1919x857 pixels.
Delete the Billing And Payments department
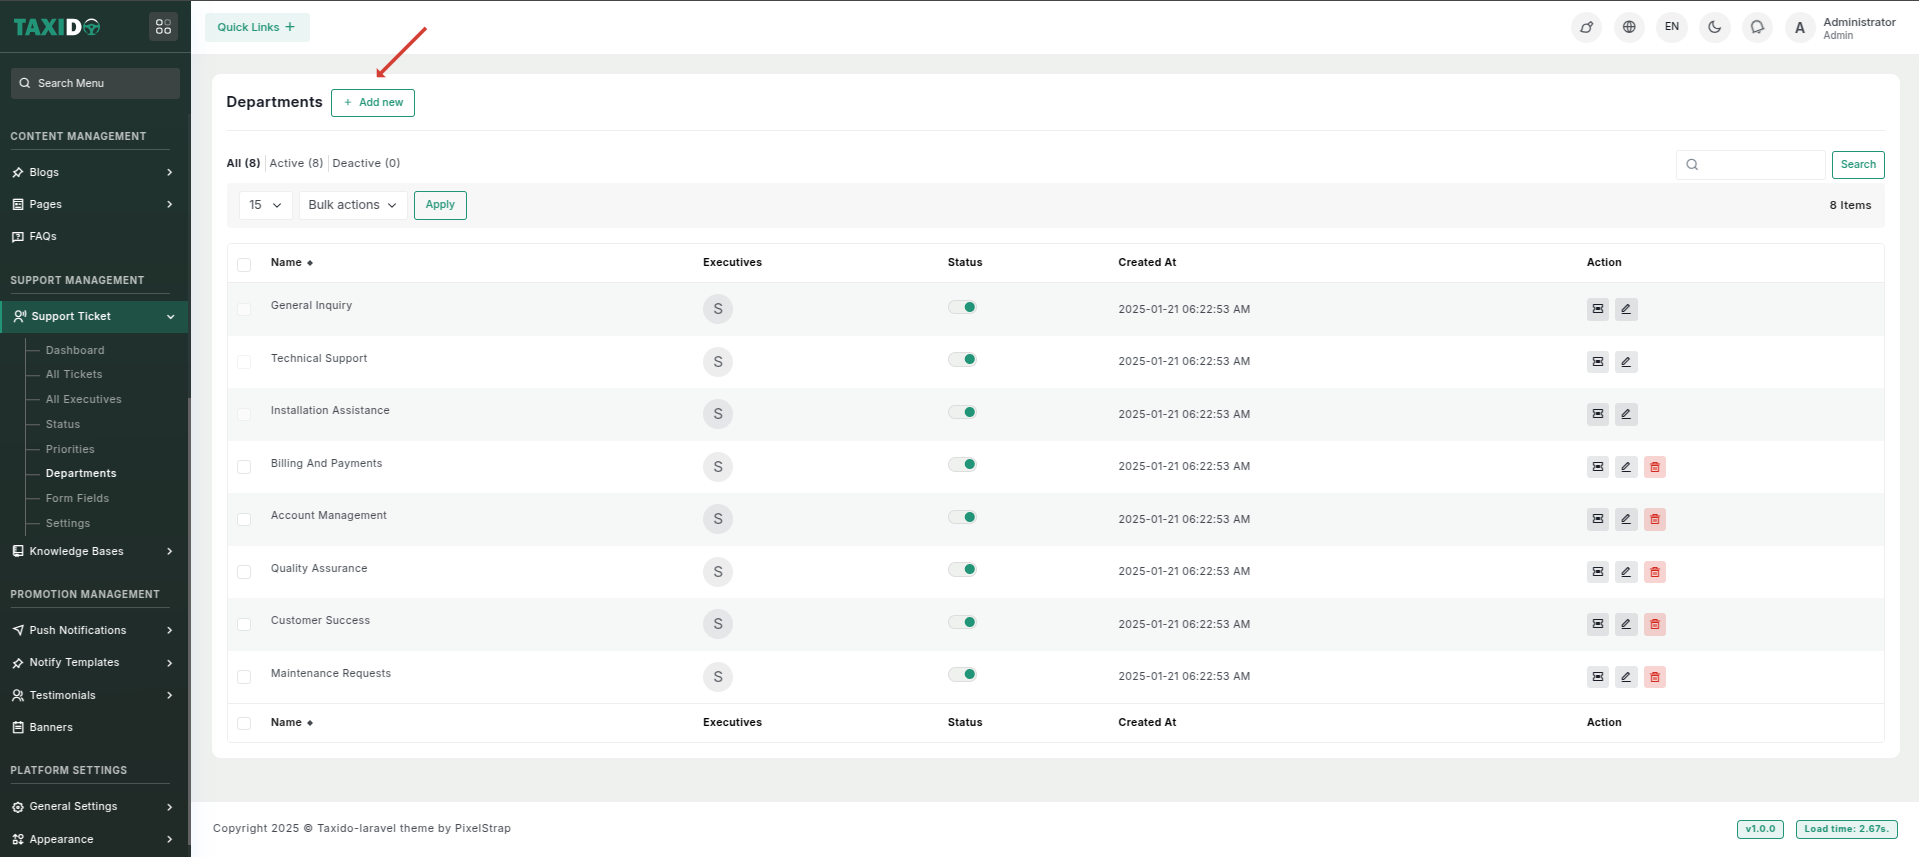pos(1654,467)
